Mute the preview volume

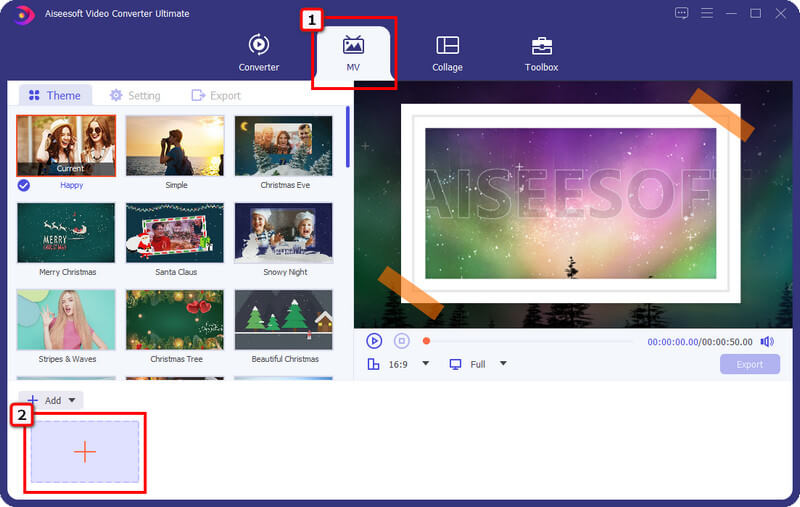(x=767, y=341)
